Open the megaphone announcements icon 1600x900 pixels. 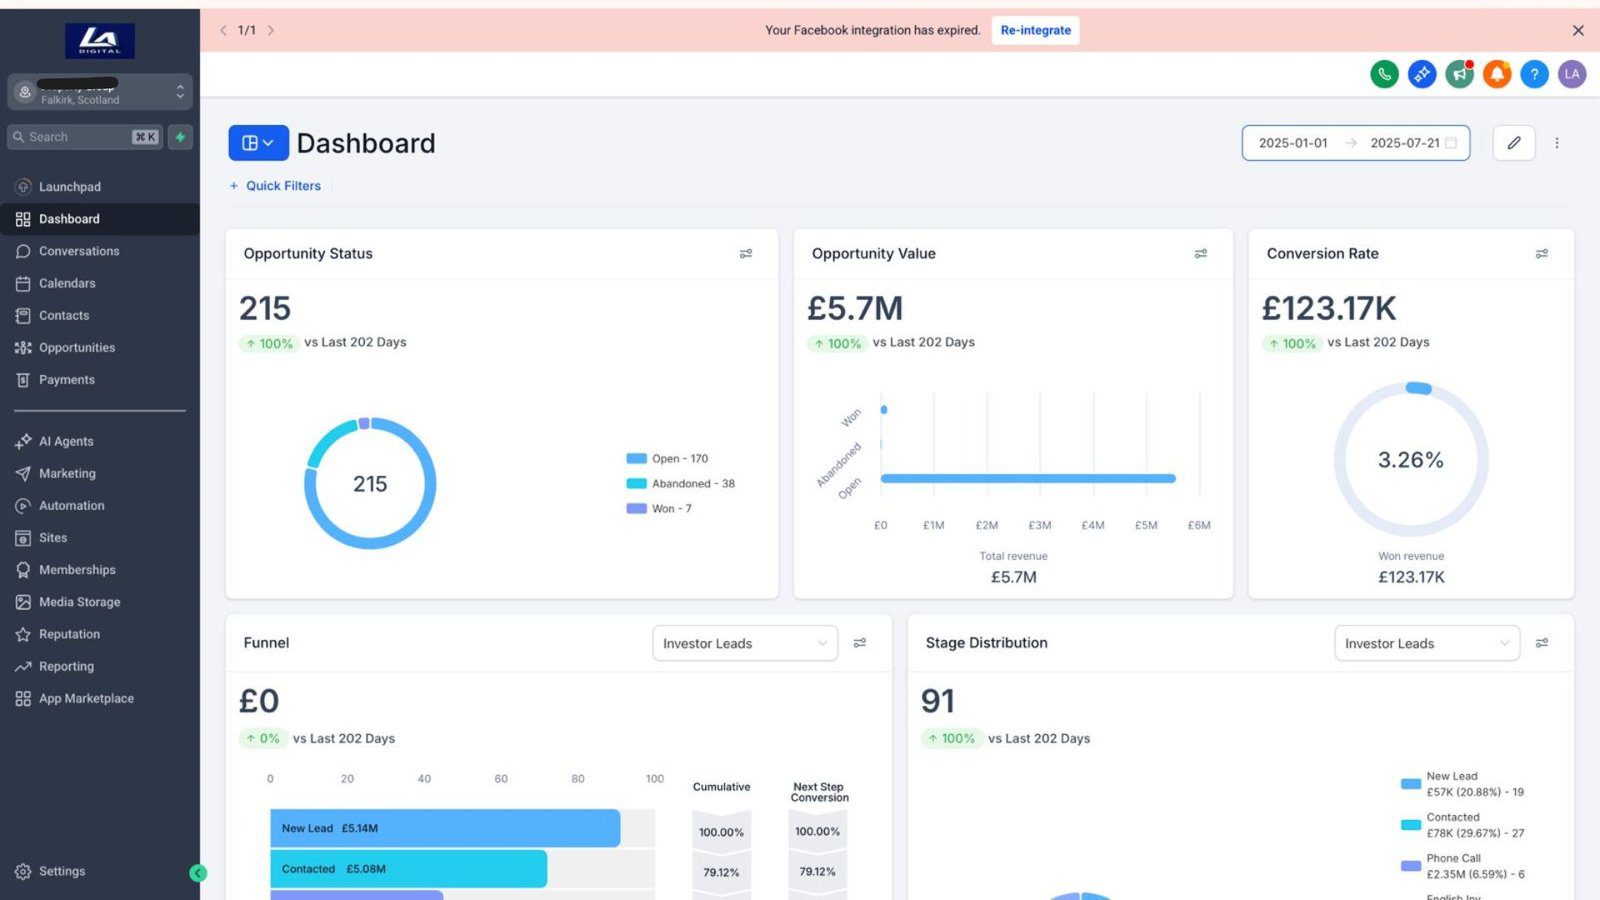(x=1460, y=74)
